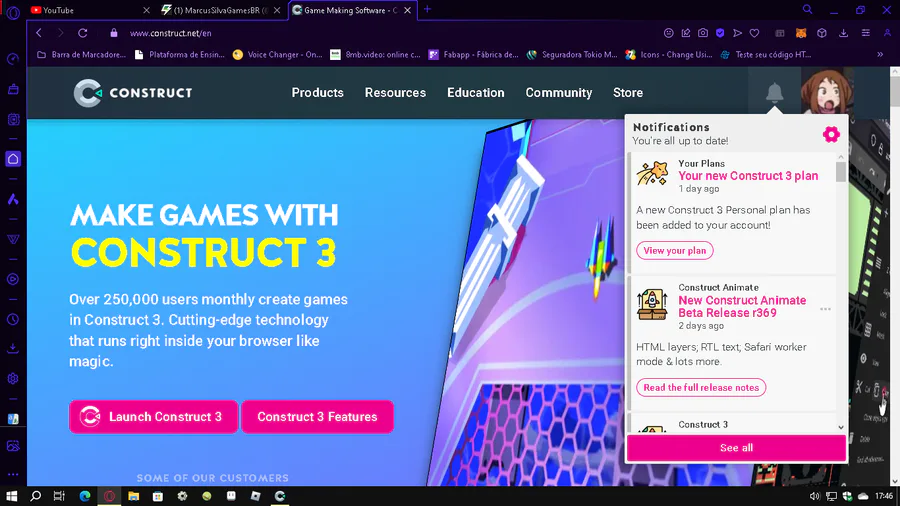The height and width of the screenshot is (506, 900).
Task: Click the edit page toolbar icon
Action: click(685, 33)
